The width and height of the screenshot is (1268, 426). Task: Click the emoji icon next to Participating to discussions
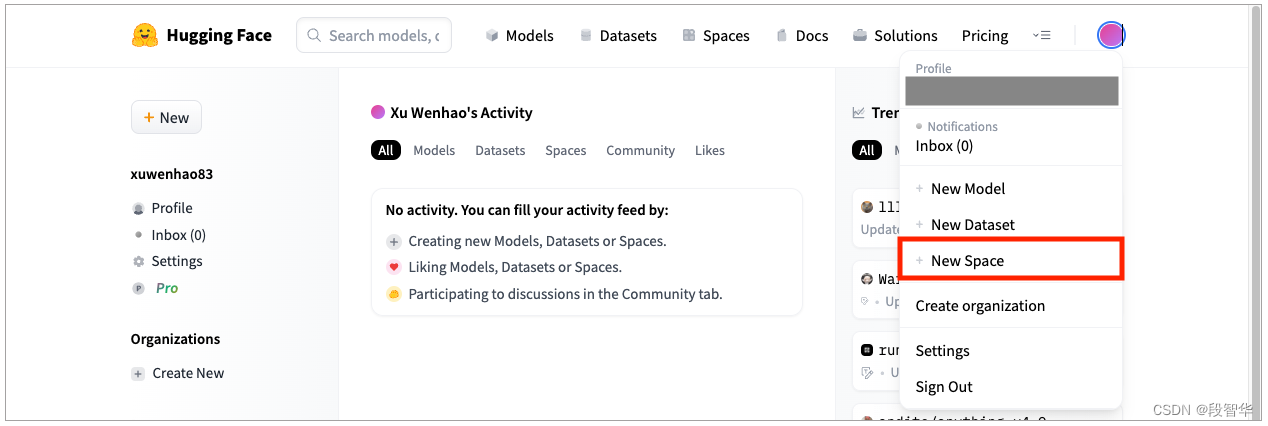(394, 294)
